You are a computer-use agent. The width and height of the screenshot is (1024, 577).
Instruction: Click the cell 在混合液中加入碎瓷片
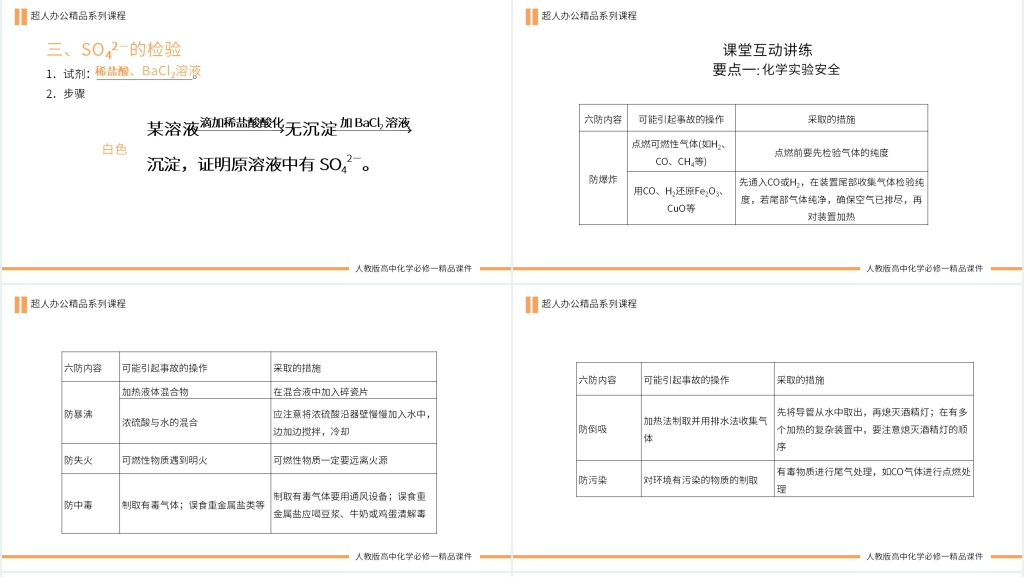321,392
